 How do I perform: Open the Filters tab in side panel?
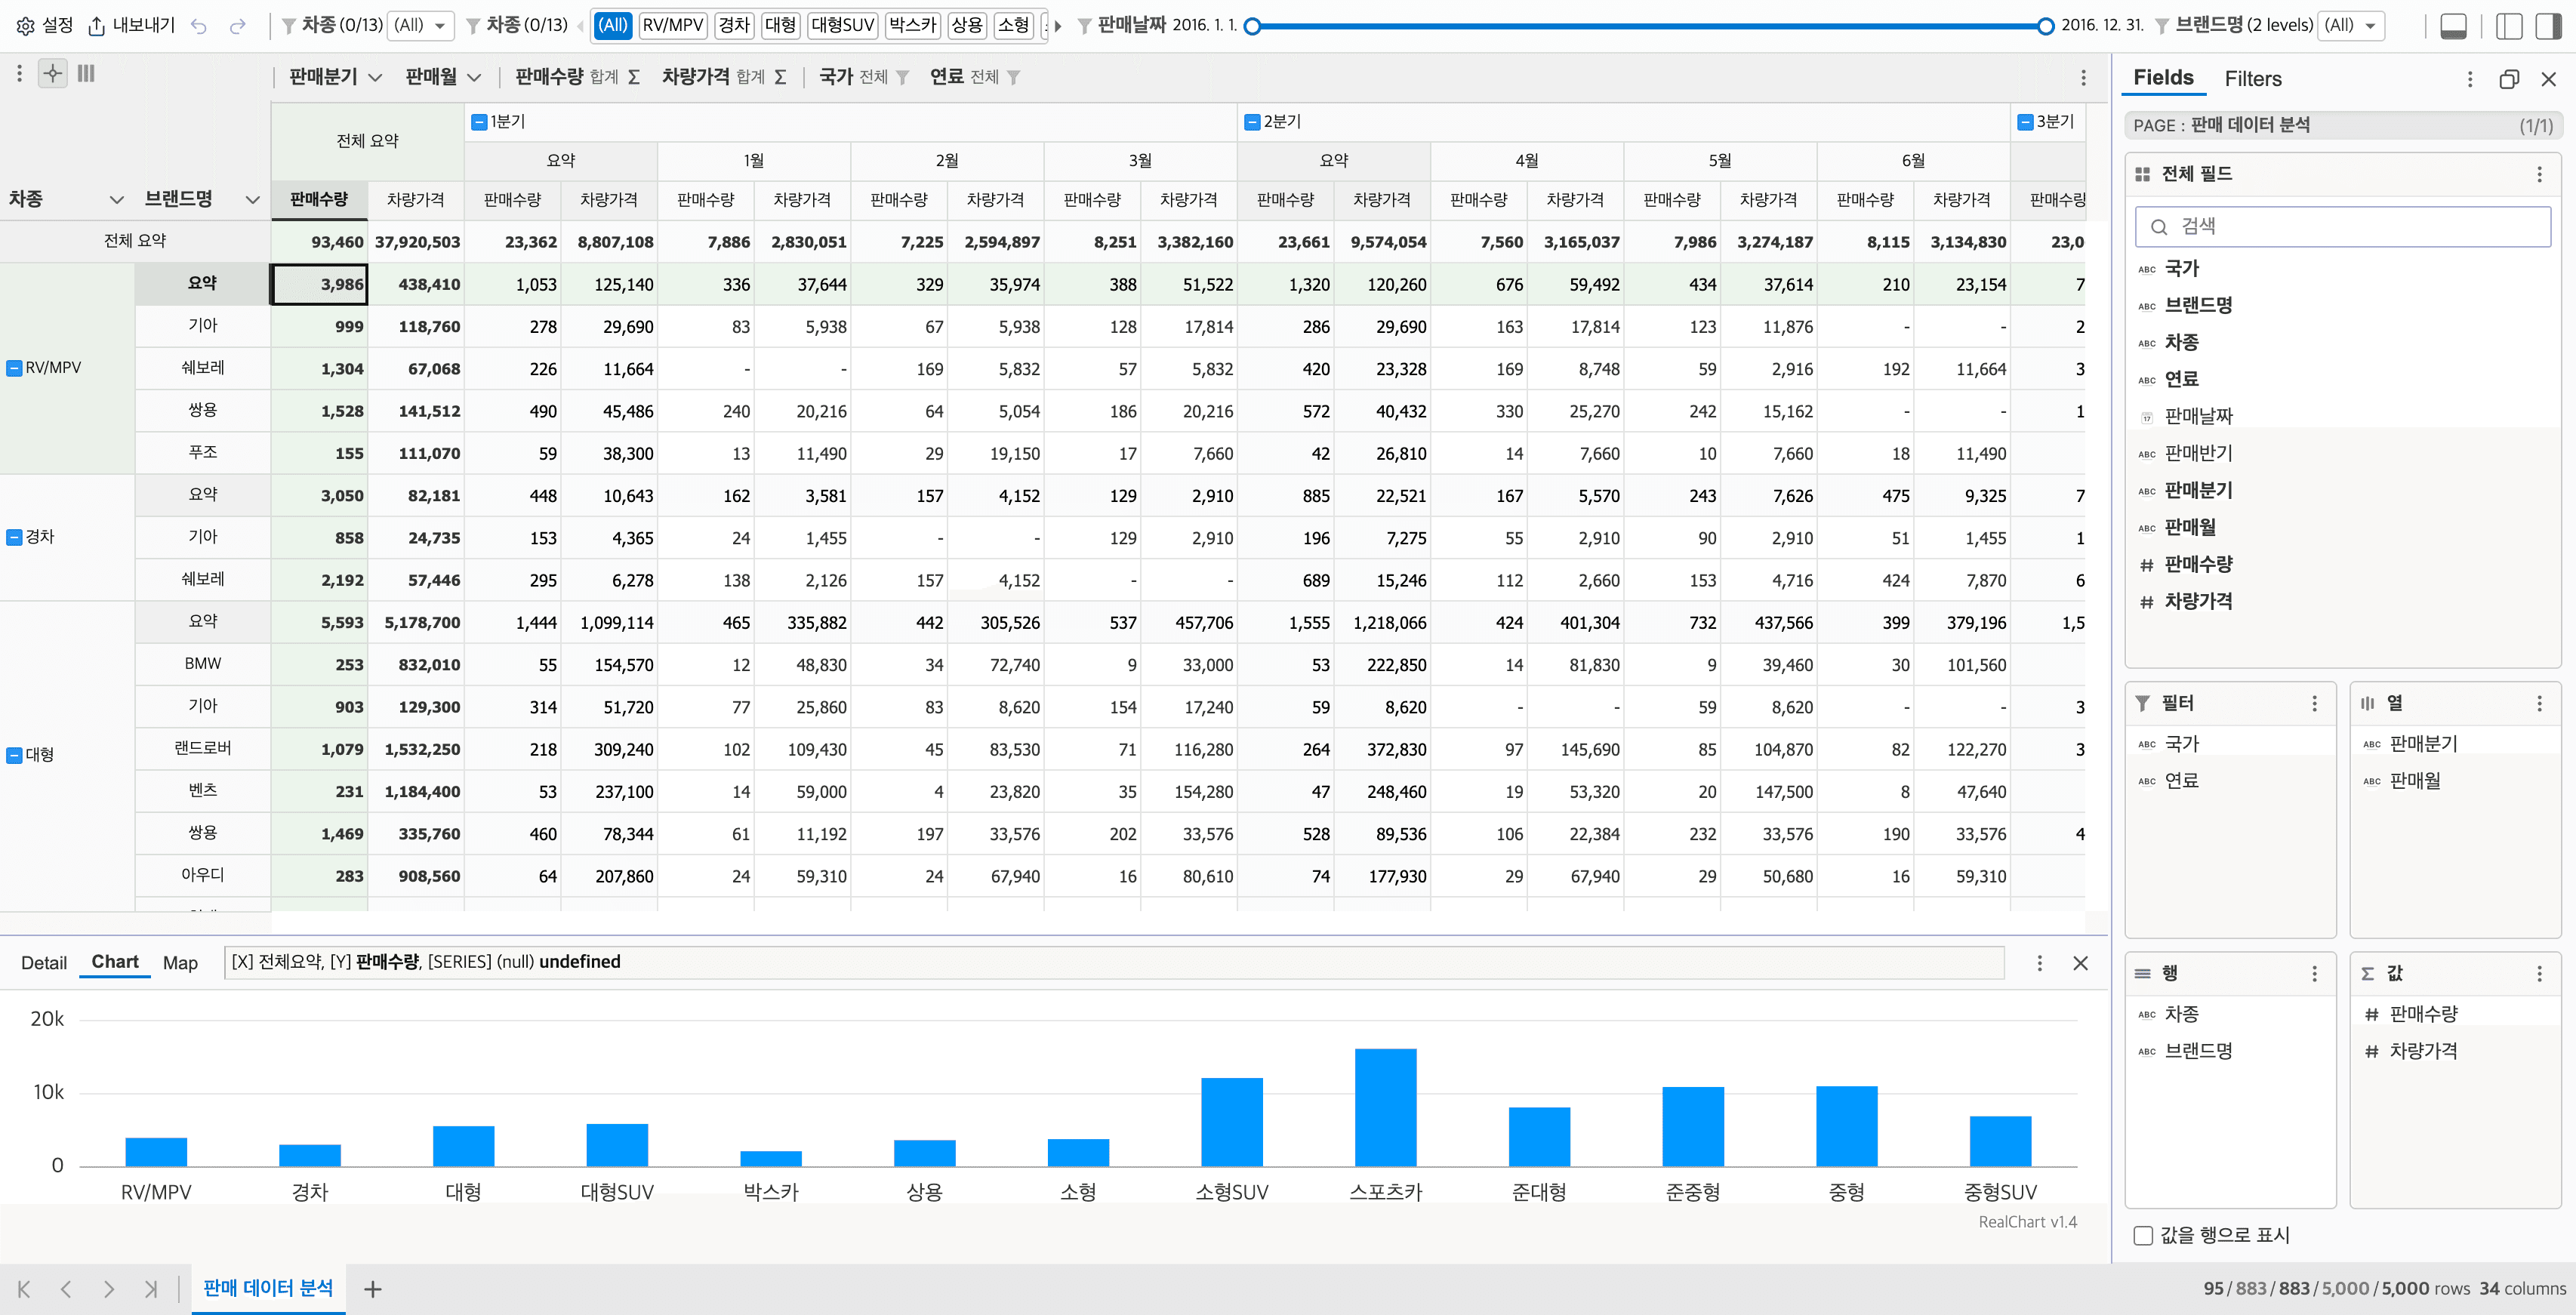pyautogui.click(x=2253, y=79)
